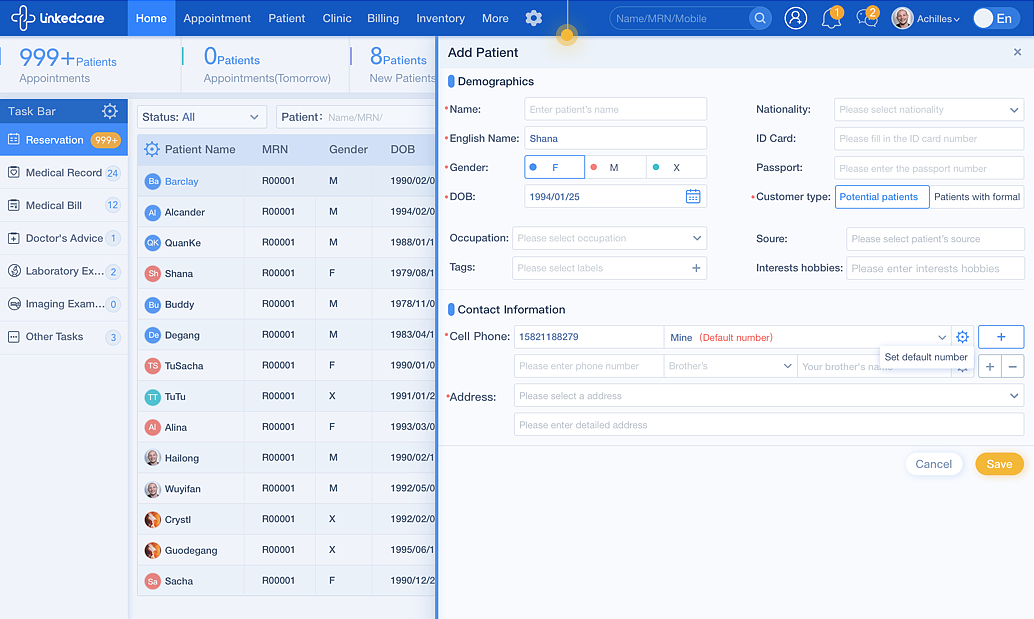
Task: Open the DOB calendar picker icon
Action: point(692,196)
